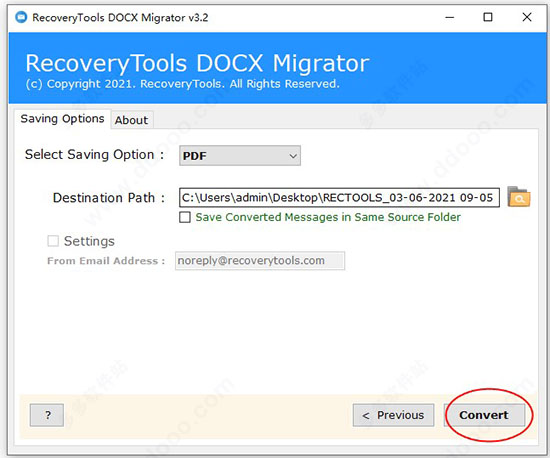Switch to the About tab
The width and height of the screenshot is (550, 458).
coord(132,120)
